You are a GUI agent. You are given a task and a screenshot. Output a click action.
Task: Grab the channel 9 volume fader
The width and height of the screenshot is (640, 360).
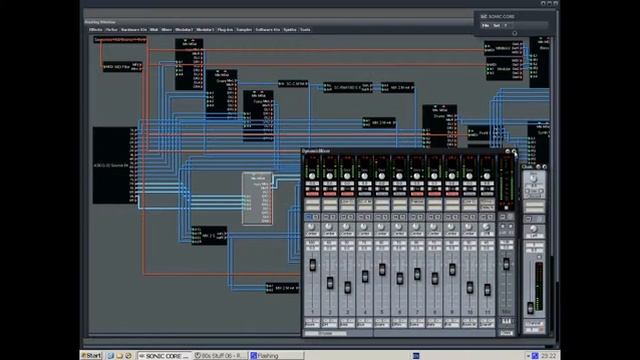tap(452, 269)
